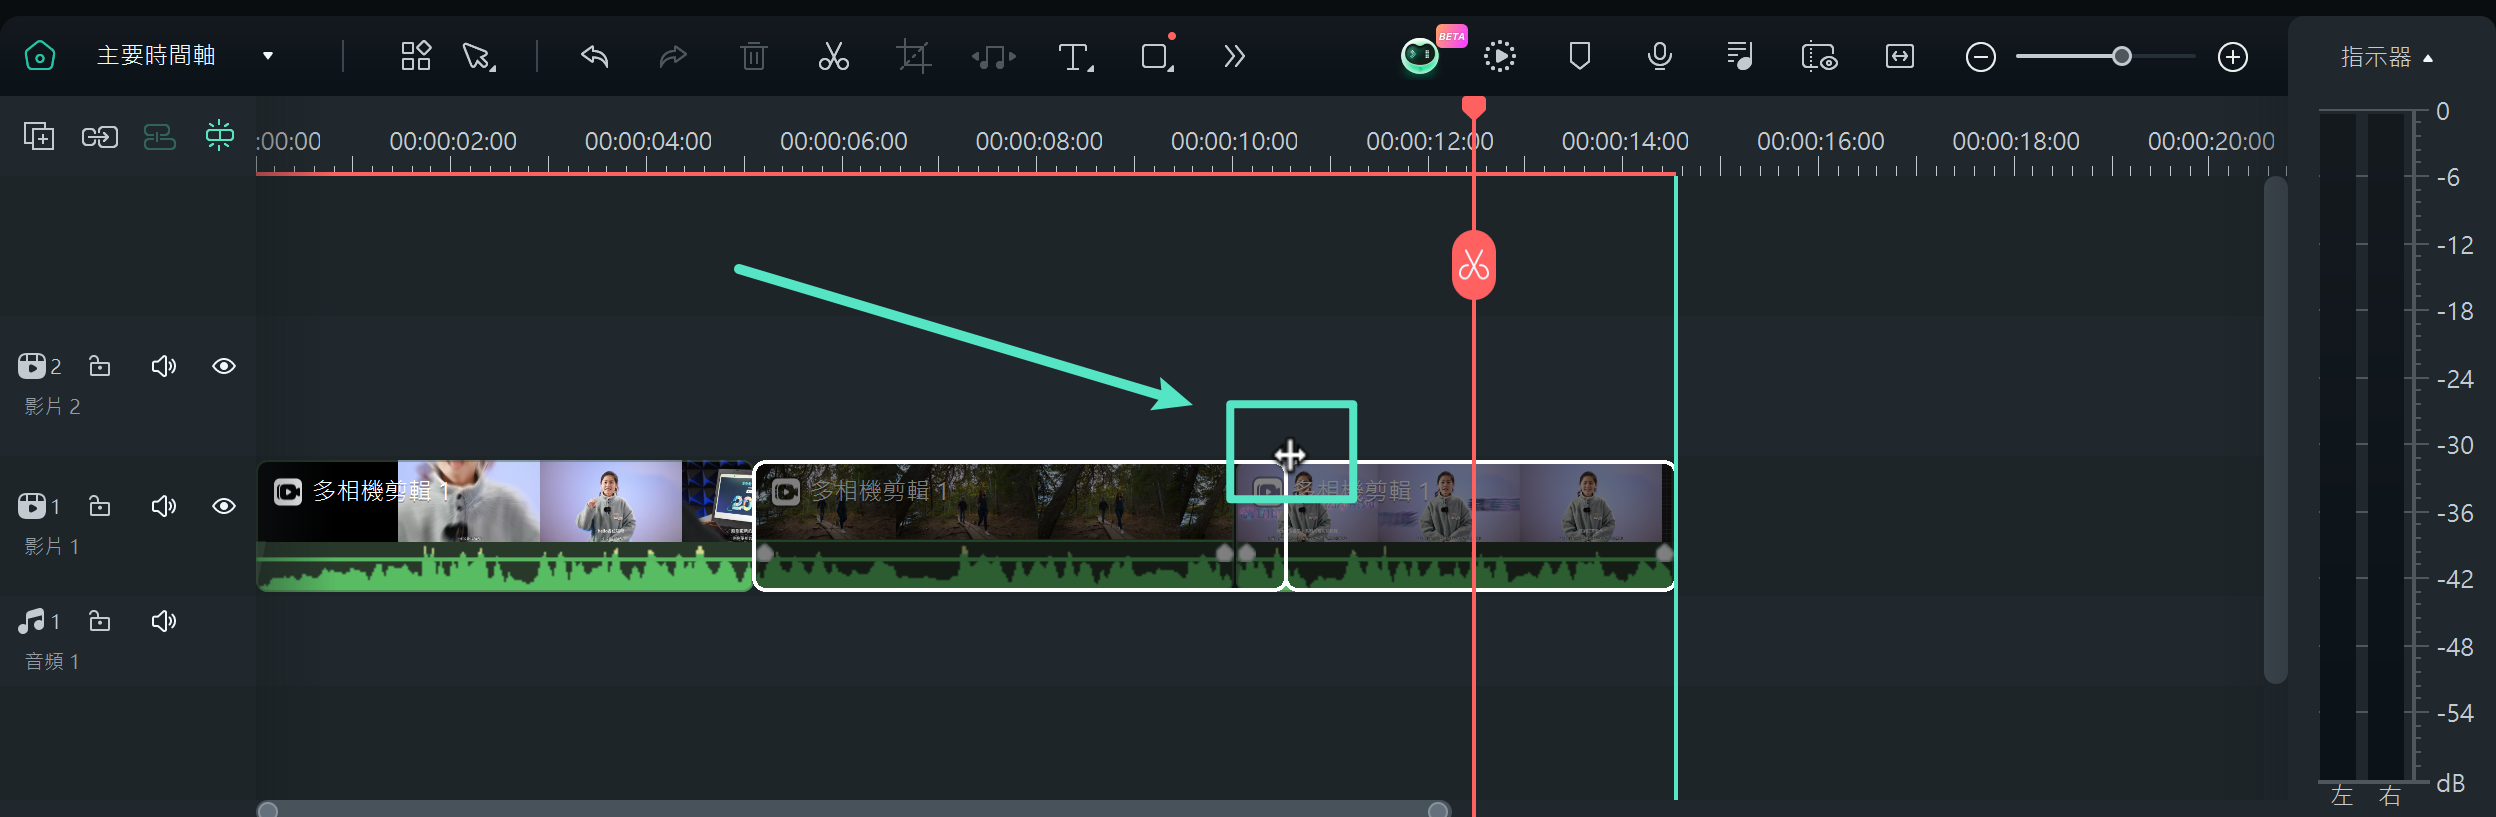Click the render preview circle icon
The height and width of the screenshot is (817, 2496).
pos(1500,56)
